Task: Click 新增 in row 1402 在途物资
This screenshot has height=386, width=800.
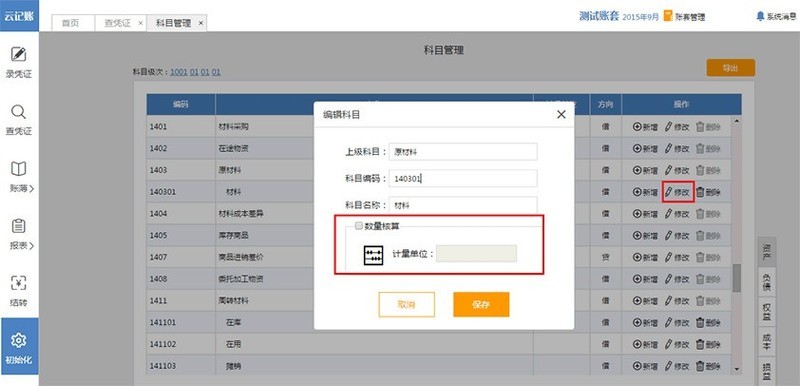Action: (x=645, y=148)
